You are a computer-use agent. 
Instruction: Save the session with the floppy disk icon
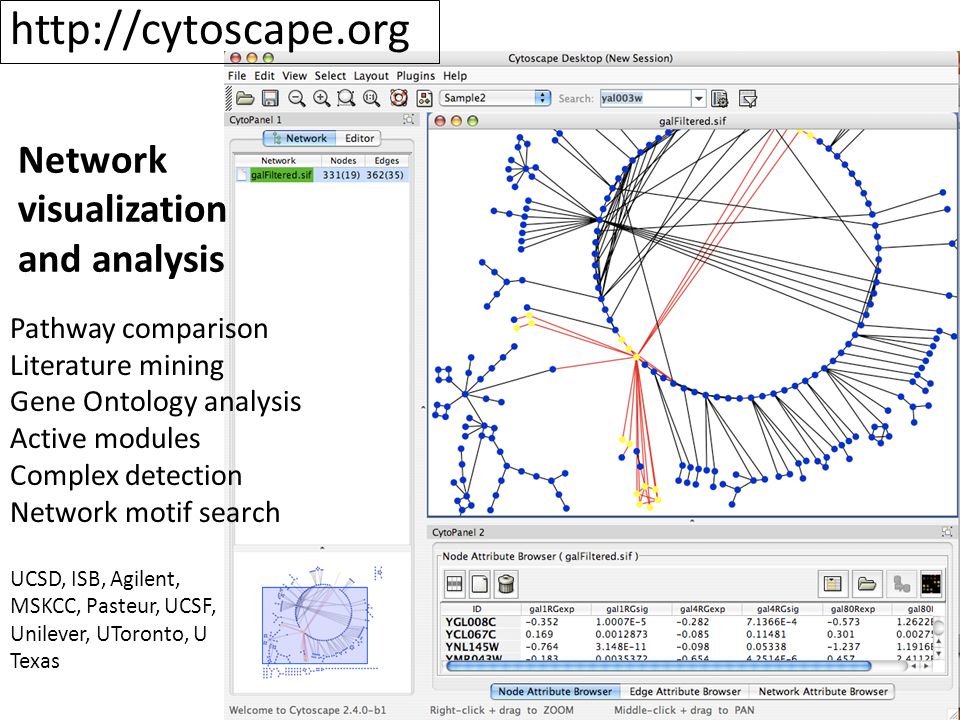click(270, 98)
